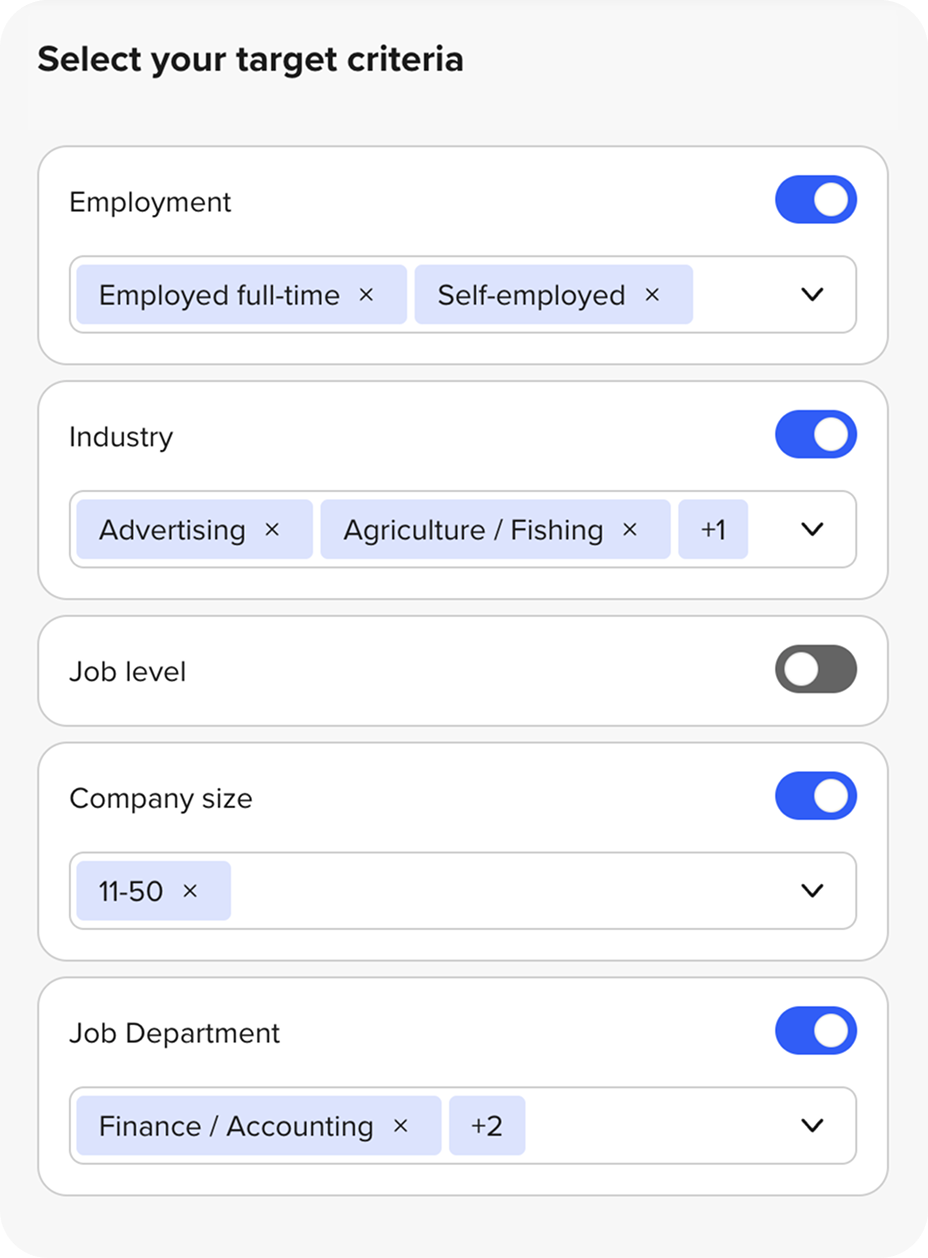This screenshot has width=928, height=1258.
Task: Click the Employed full-time tag text
Action: click(x=219, y=295)
